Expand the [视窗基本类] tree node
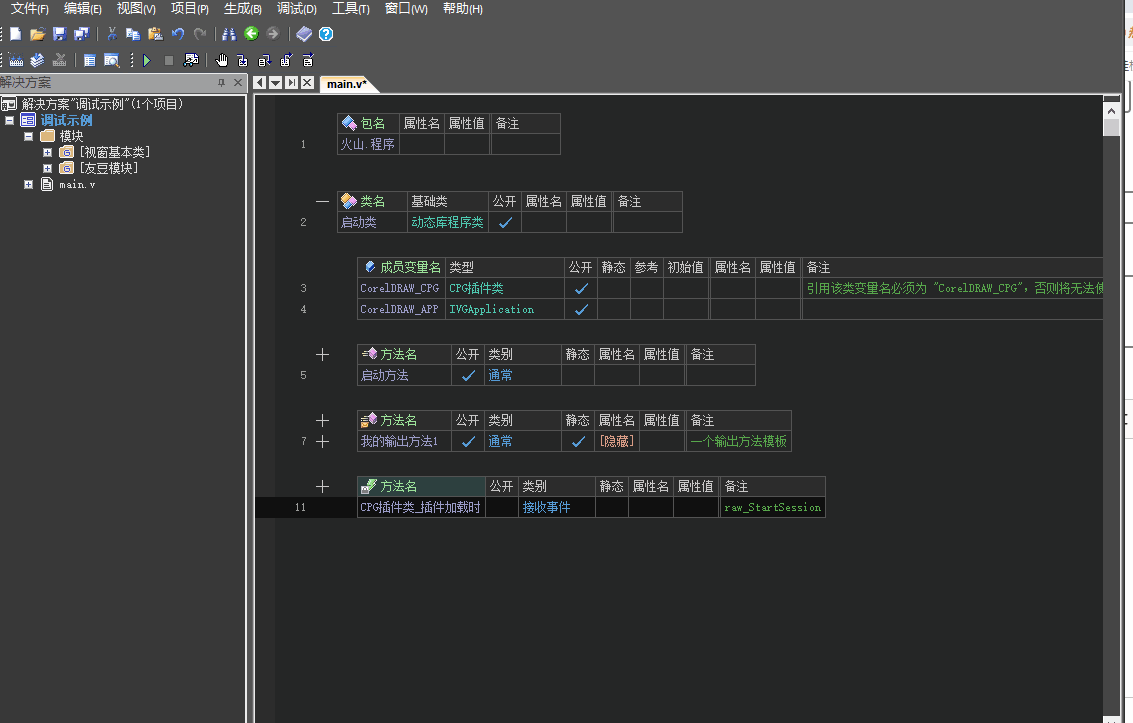 [x=47, y=152]
